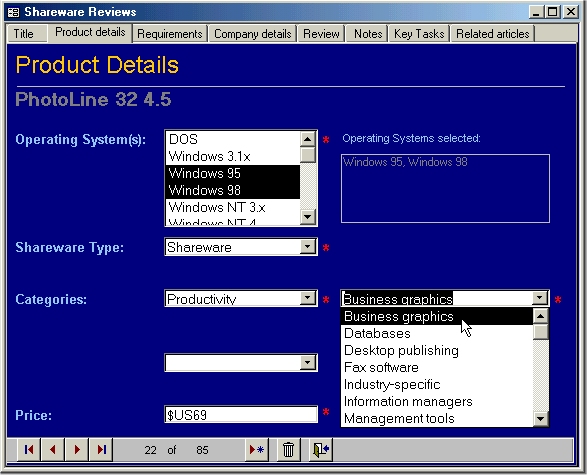
Task: Open the empty second category dropdown
Action: [x=308, y=362]
